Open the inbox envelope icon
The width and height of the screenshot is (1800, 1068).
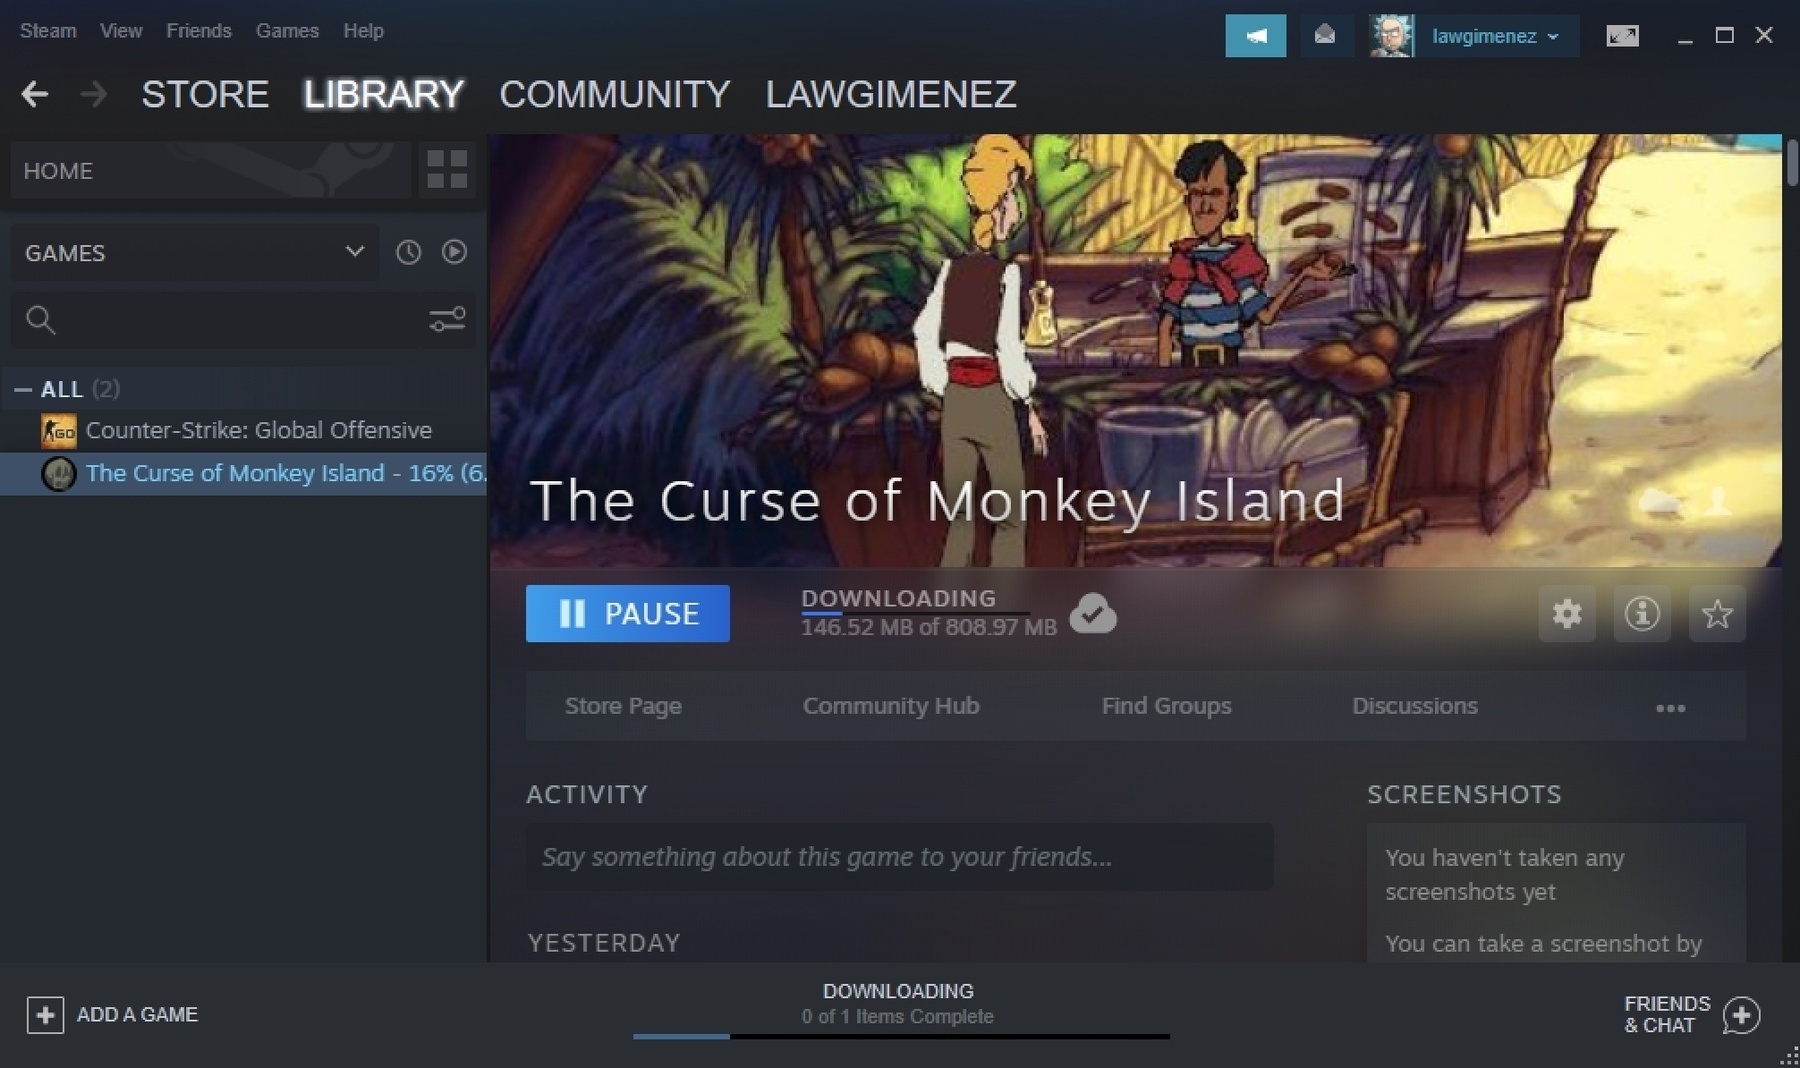(x=1324, y=36)
